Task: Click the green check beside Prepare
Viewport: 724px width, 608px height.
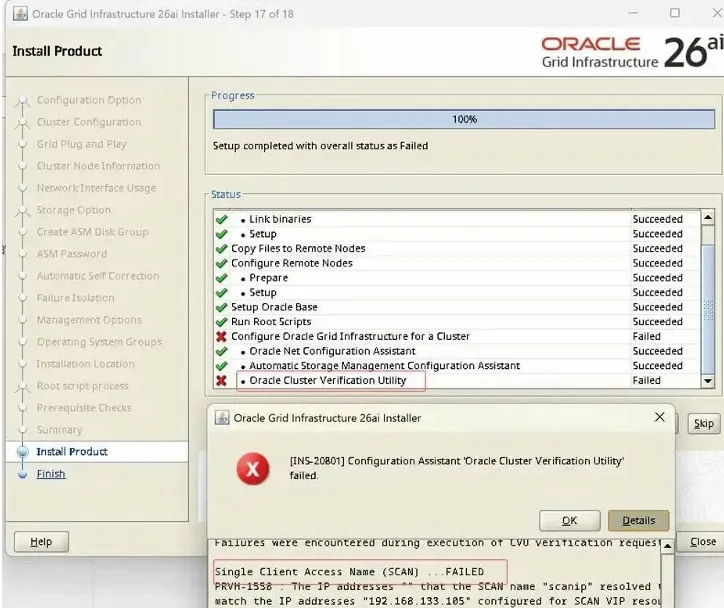Action: click(221, 278)
